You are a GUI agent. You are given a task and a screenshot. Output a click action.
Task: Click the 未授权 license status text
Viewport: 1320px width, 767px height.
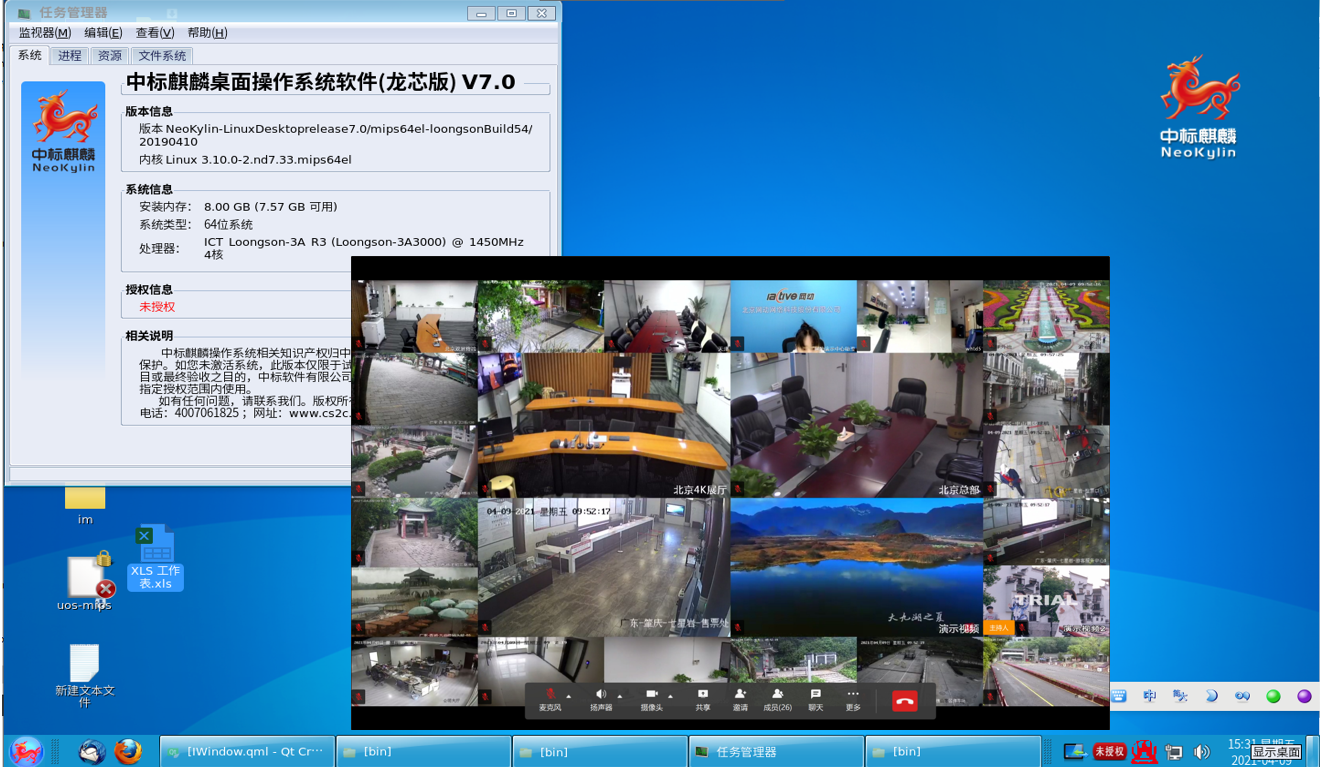coord(157,307)
